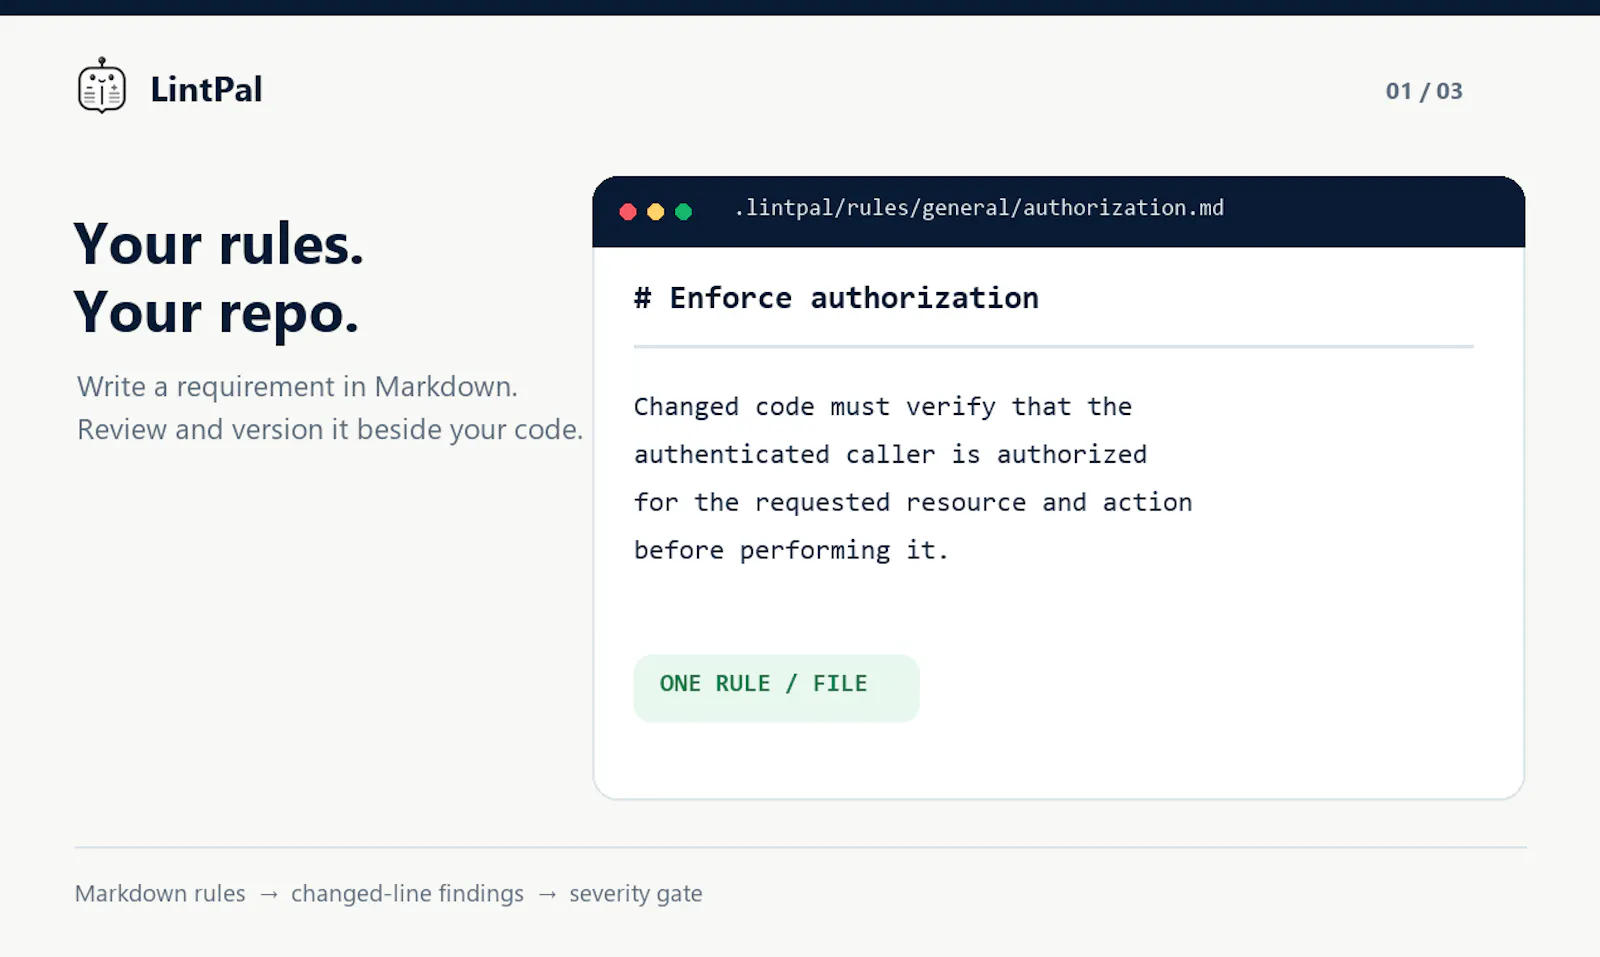
Task: Click 'Markdown rules' in the footer
Action: (160, 893)
